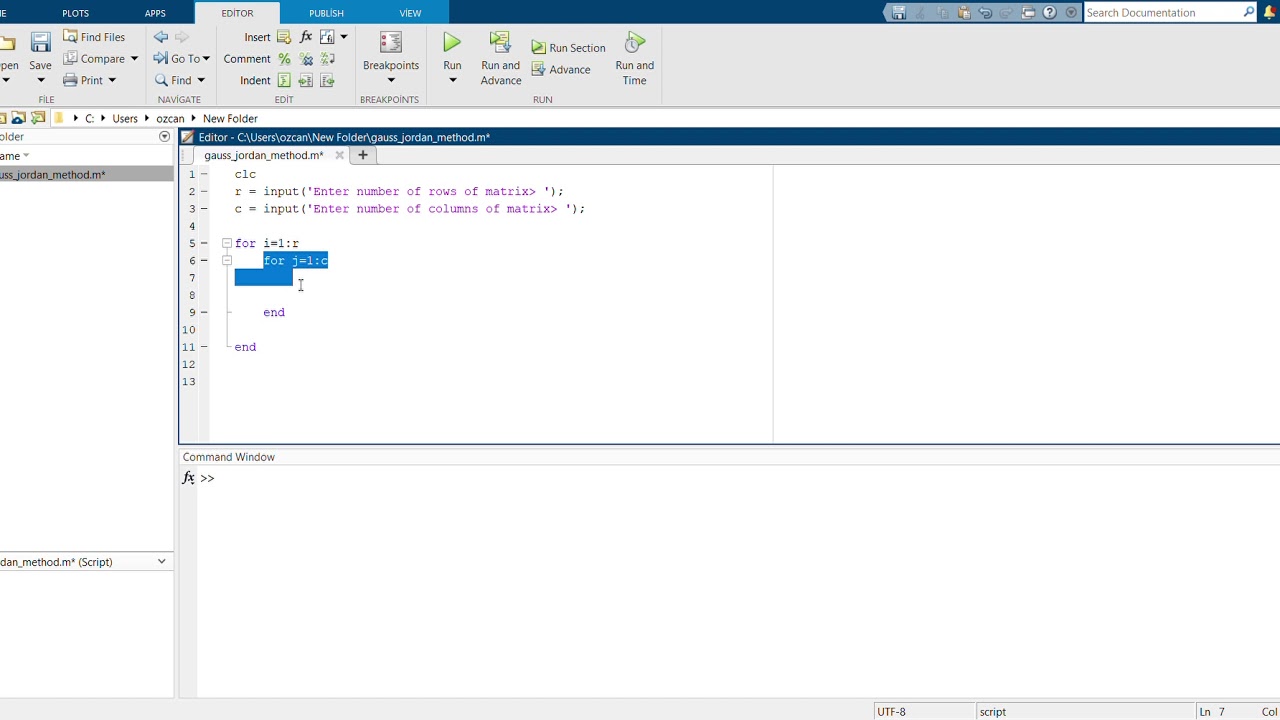The image size is (1280, 720).
Task: Click the Compare files button
Action: 93,59
